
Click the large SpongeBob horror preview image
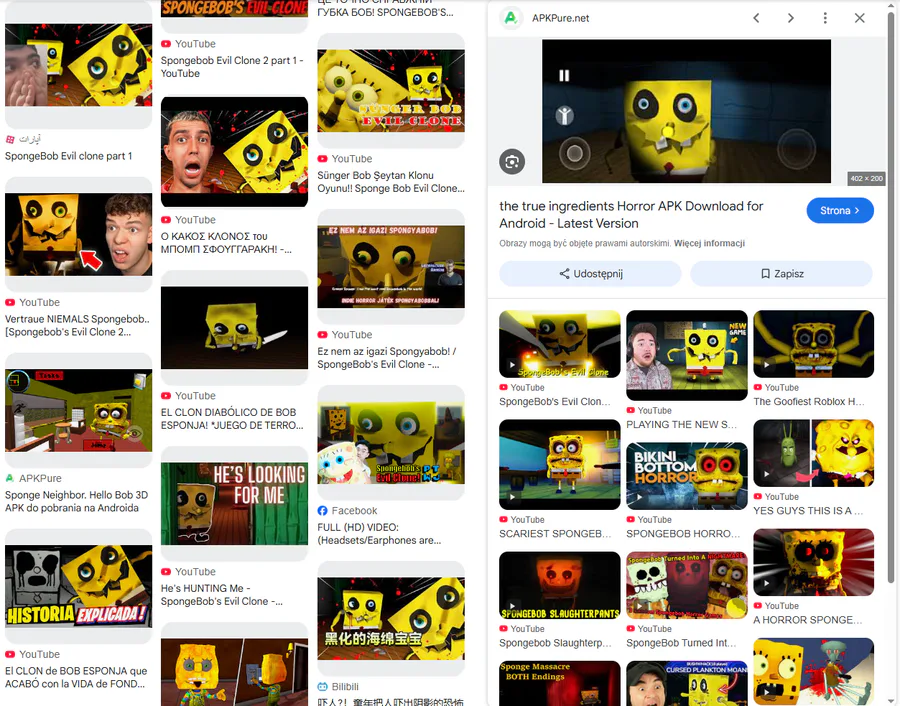pos(686,111)
